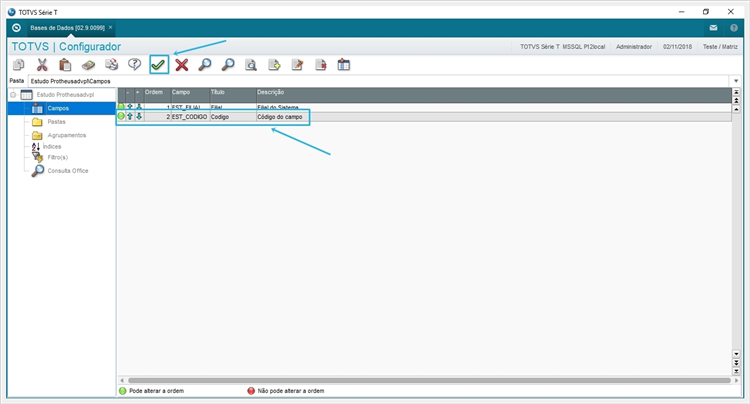Collapse the Estudo Protheusadvpl tree node
This screenshot has width=750, height=404.
13,95
